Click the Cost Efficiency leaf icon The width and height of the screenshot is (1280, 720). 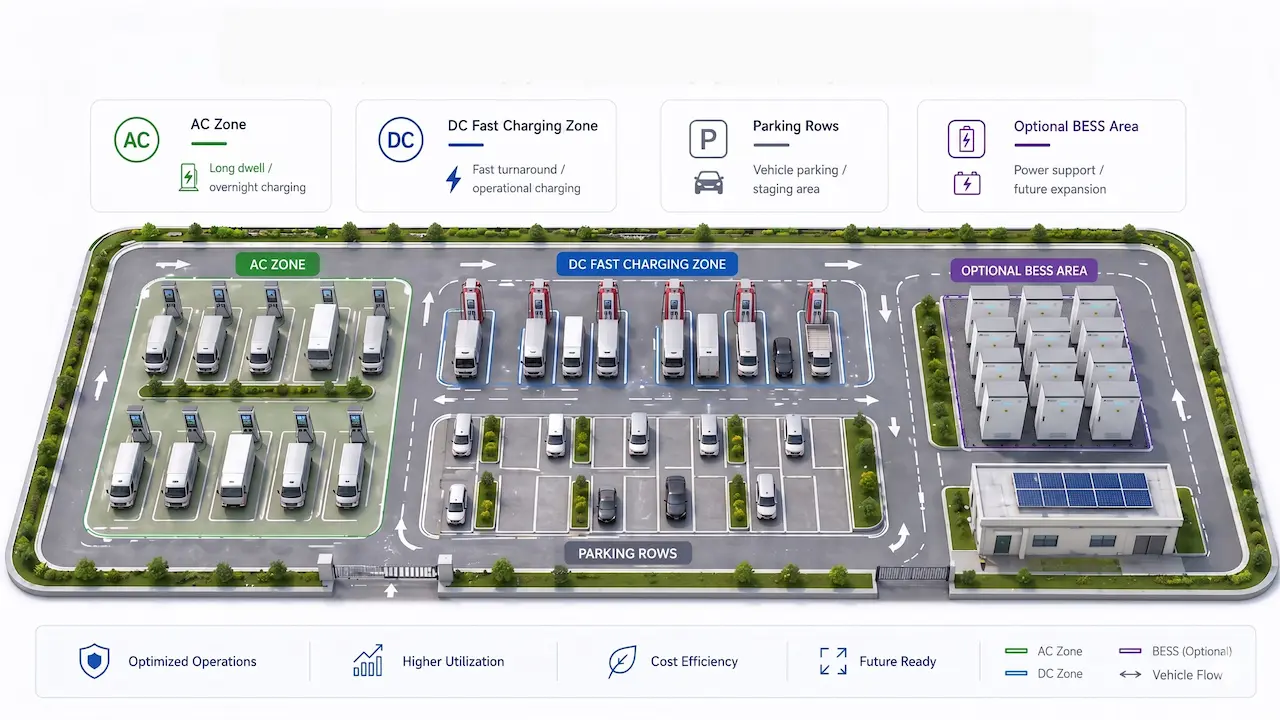pyautogui.click(x=622, y=661)
